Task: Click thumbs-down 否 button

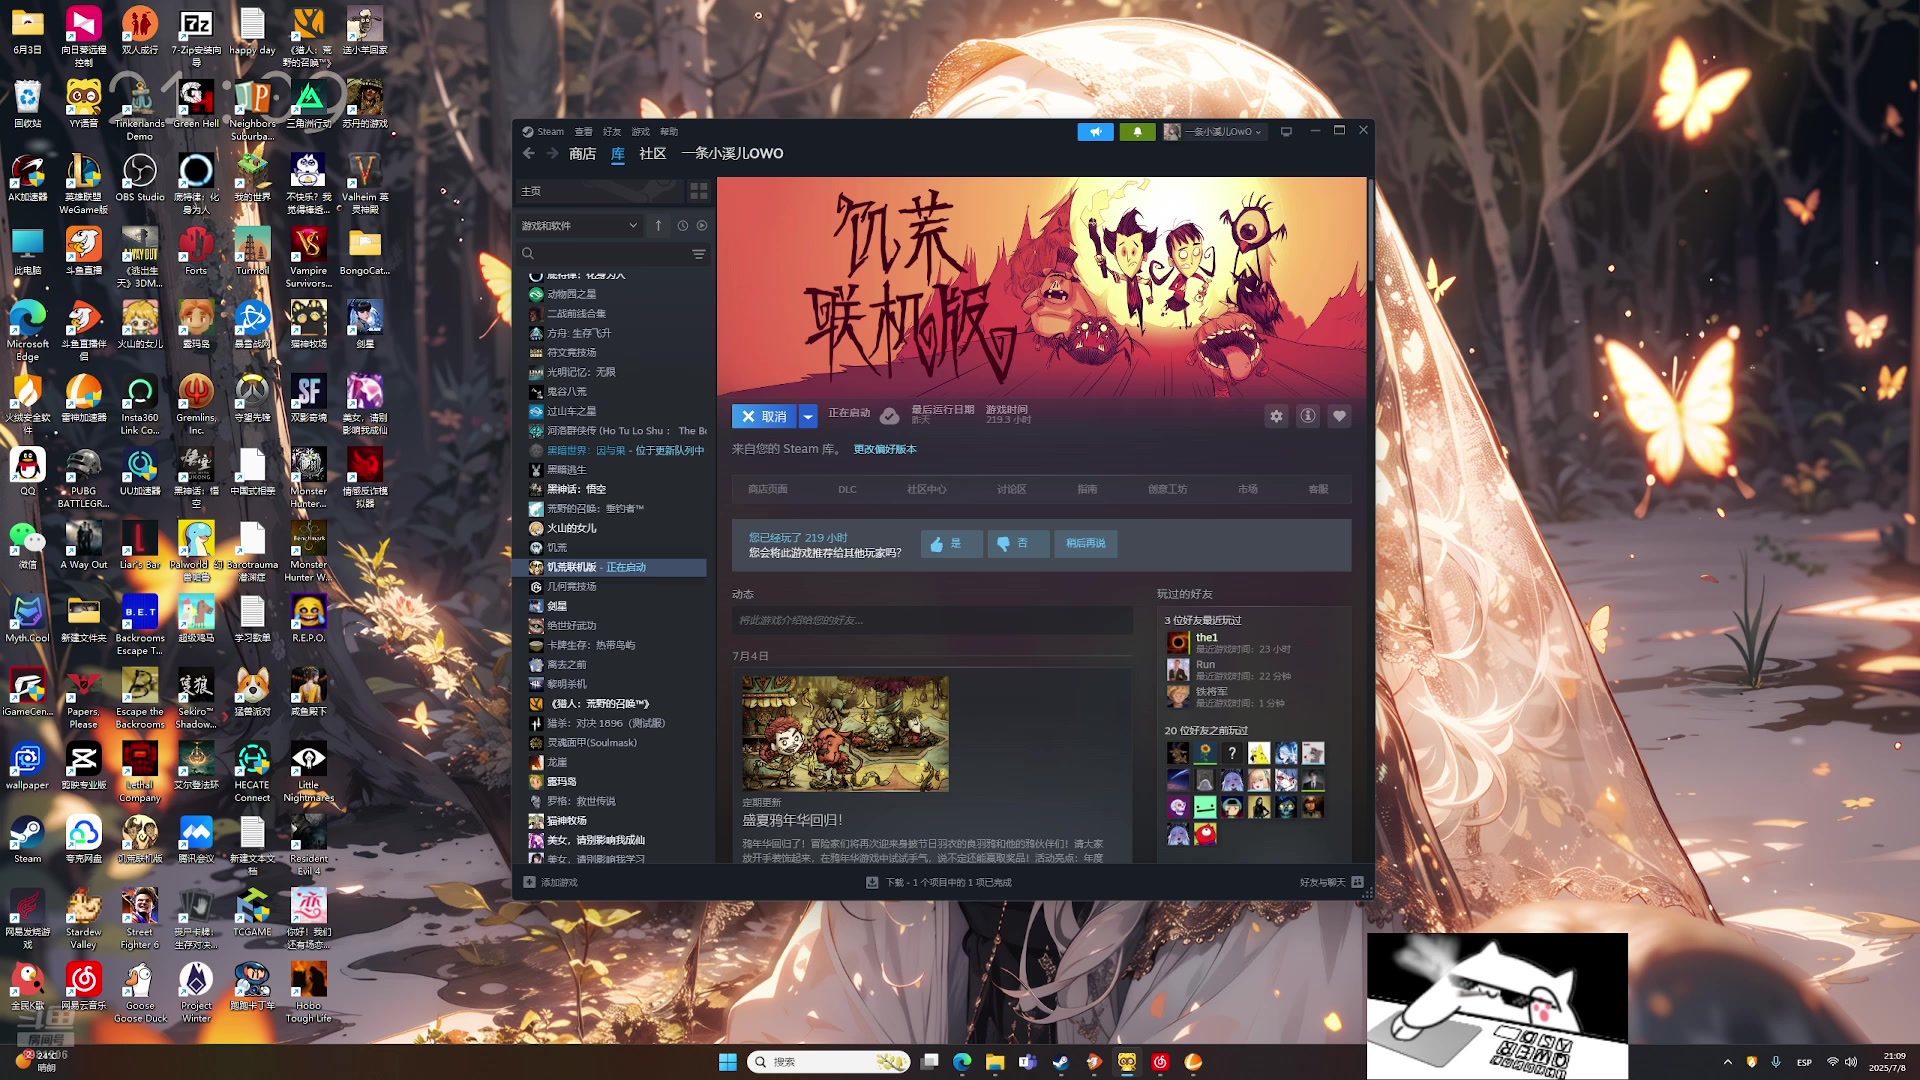Action: 1018,543
